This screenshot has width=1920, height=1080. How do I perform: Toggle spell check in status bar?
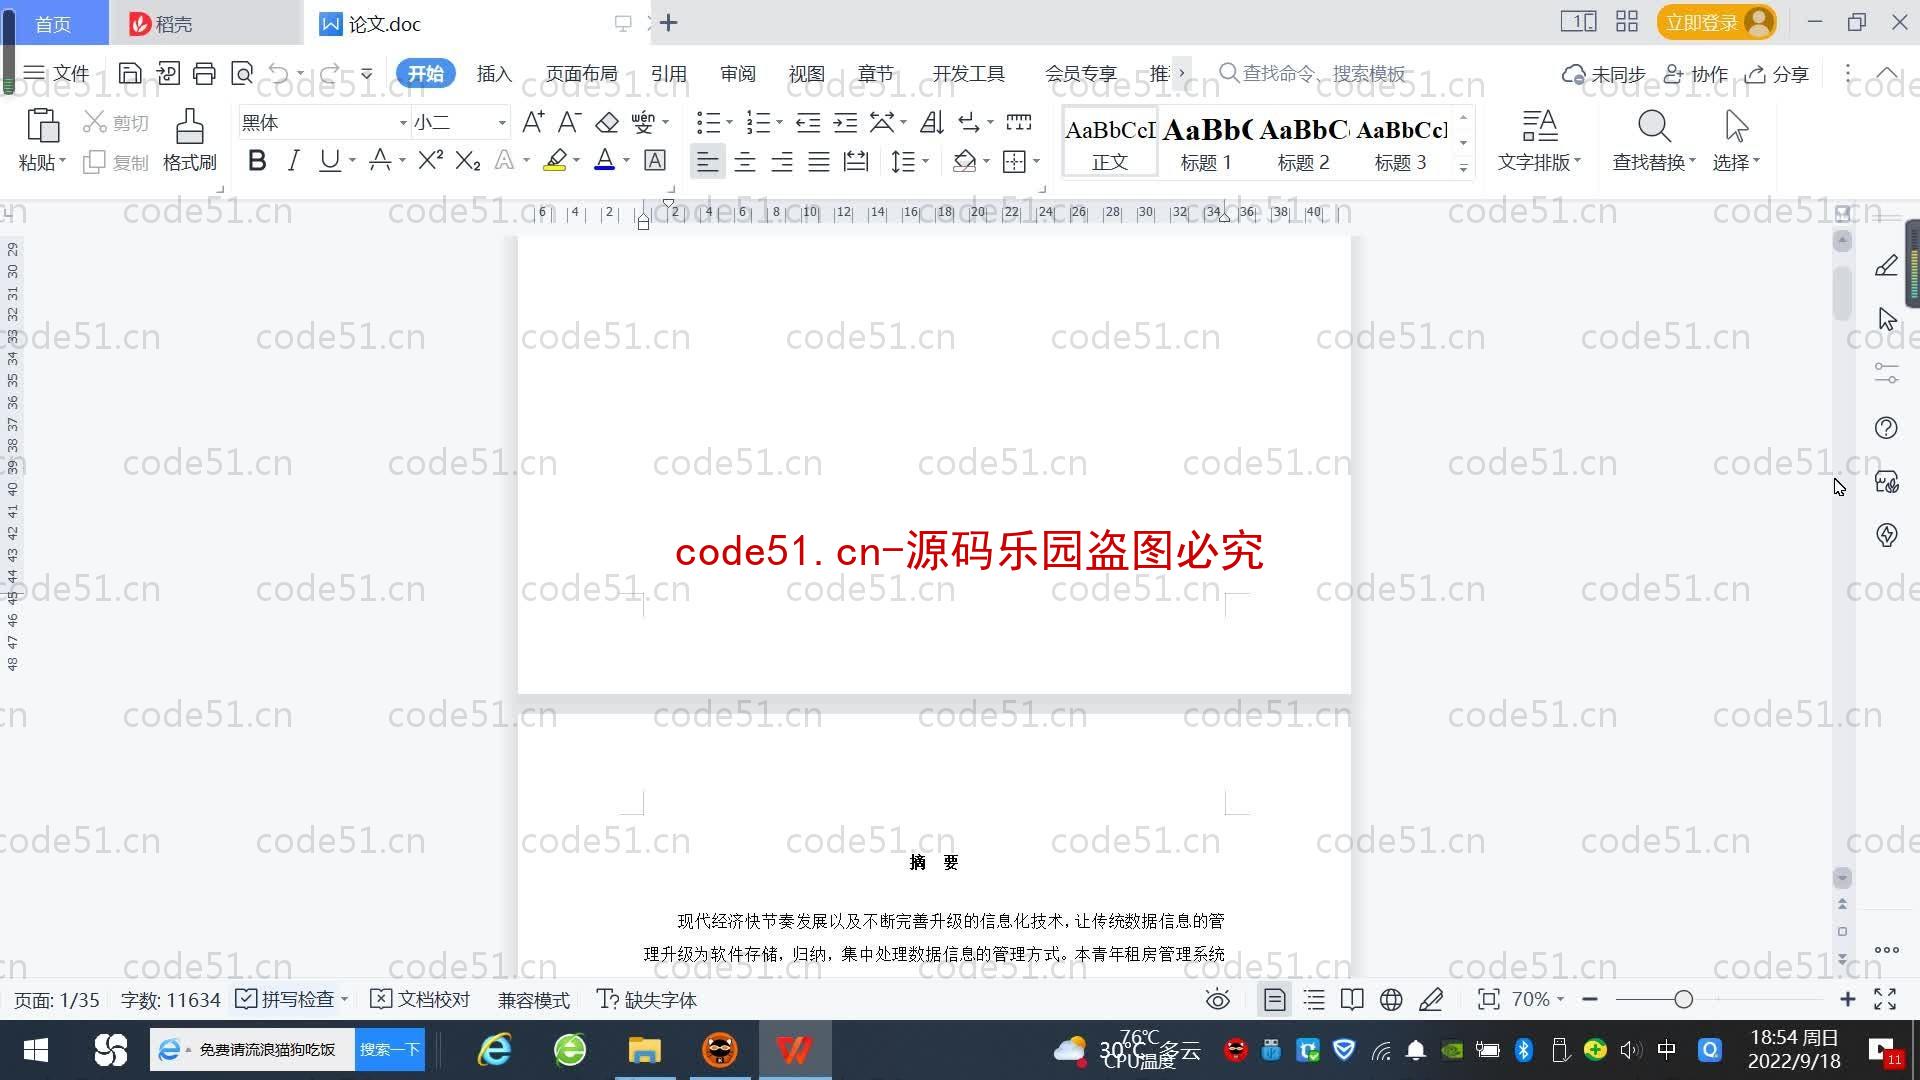tap(290, 999)
